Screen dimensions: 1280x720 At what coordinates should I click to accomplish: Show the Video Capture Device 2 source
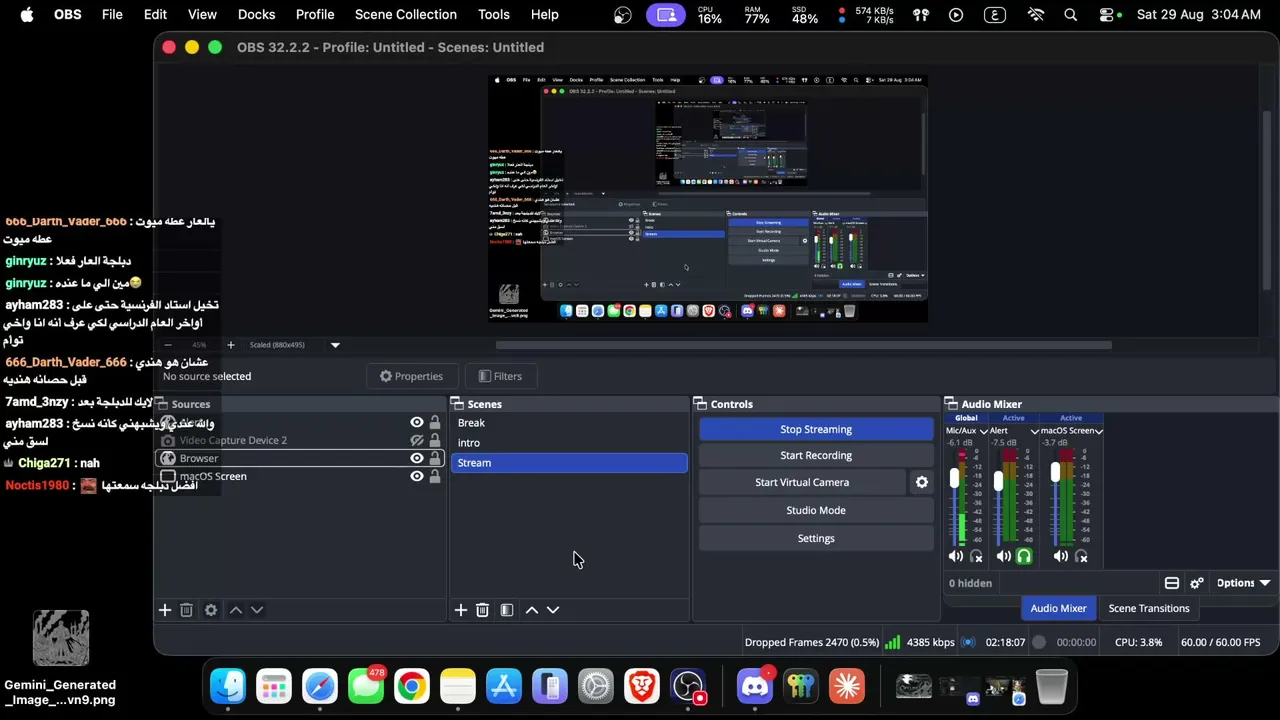(417, 440)
